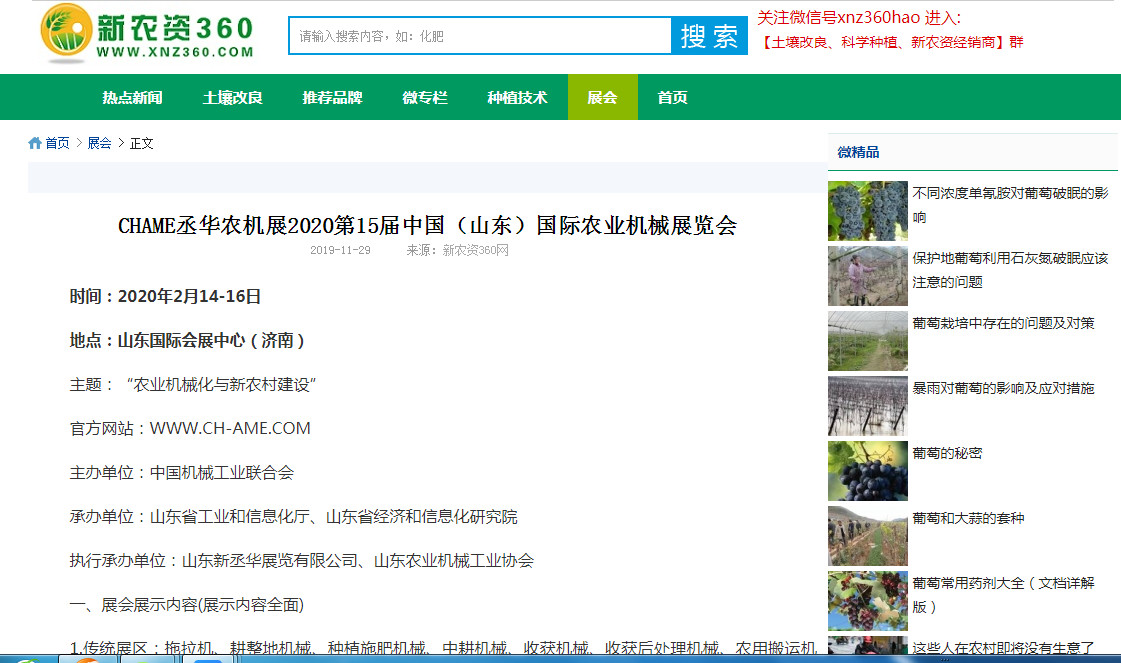Image resolution: width=1121 pixels, height=663 pixels.
Task: Open thumbnail for 葡萄栽培中存在的问题及对策
Action: click(x=868, y=341)
